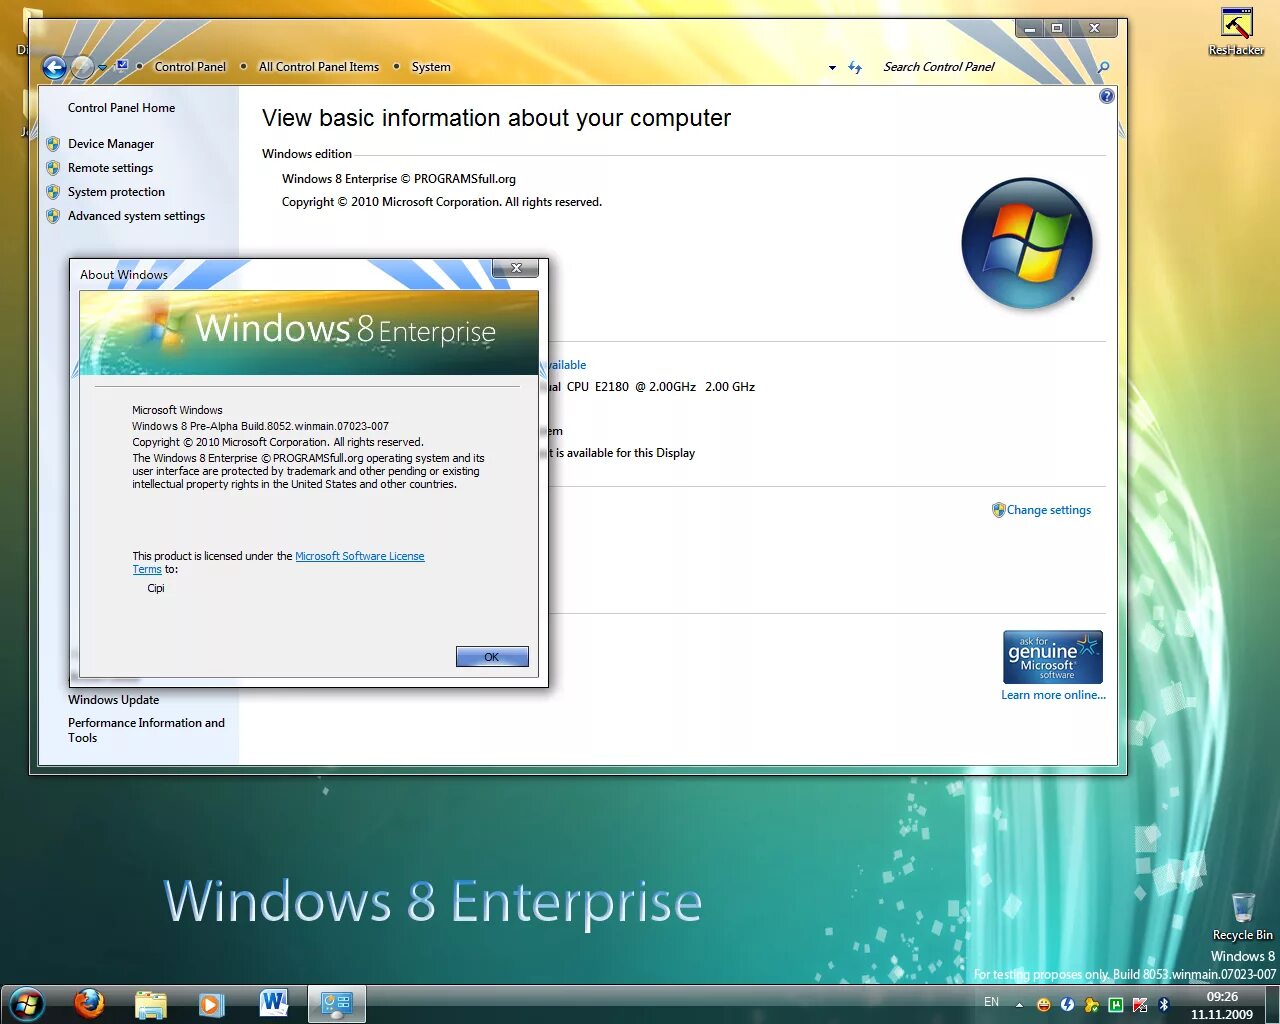1280x1024 pixels.
Task: Click the System icon in address bar
Action: pos(122,66)
